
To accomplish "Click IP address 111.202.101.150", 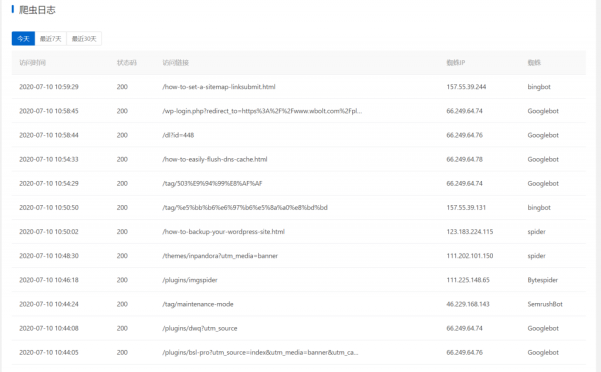I will [470, 256].
